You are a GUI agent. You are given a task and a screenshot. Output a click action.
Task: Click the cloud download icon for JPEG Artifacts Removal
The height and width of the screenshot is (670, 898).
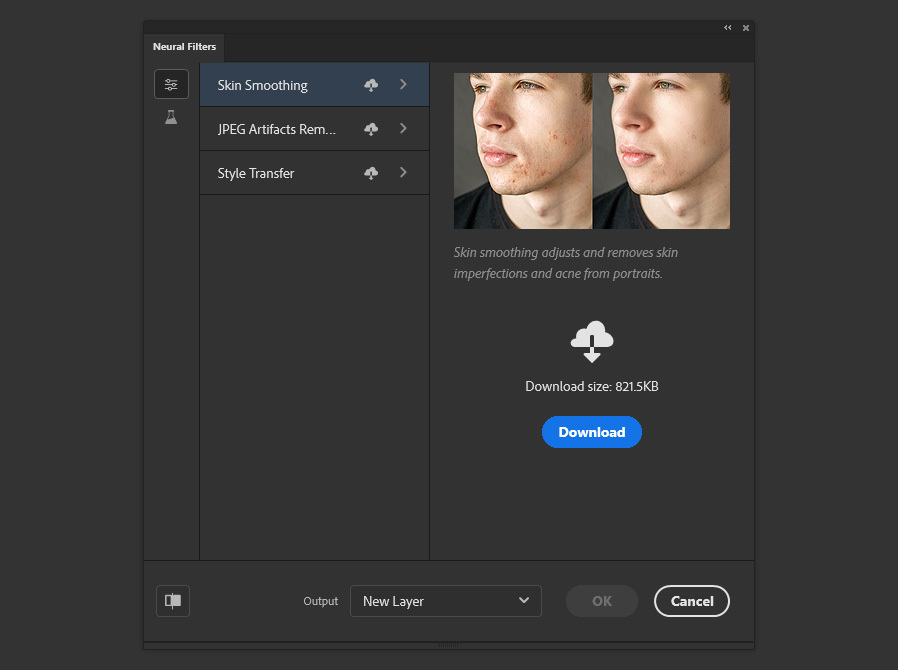[x=371, y=129]
